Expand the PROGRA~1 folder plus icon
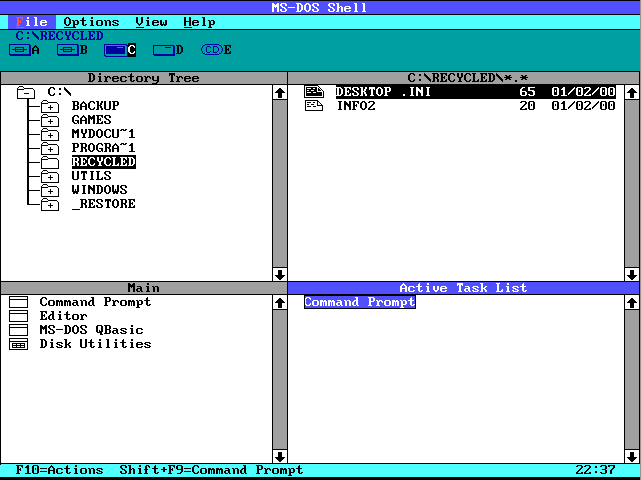Image resolution: width=642 pixels, height=480 pixels. click(50, 148)
